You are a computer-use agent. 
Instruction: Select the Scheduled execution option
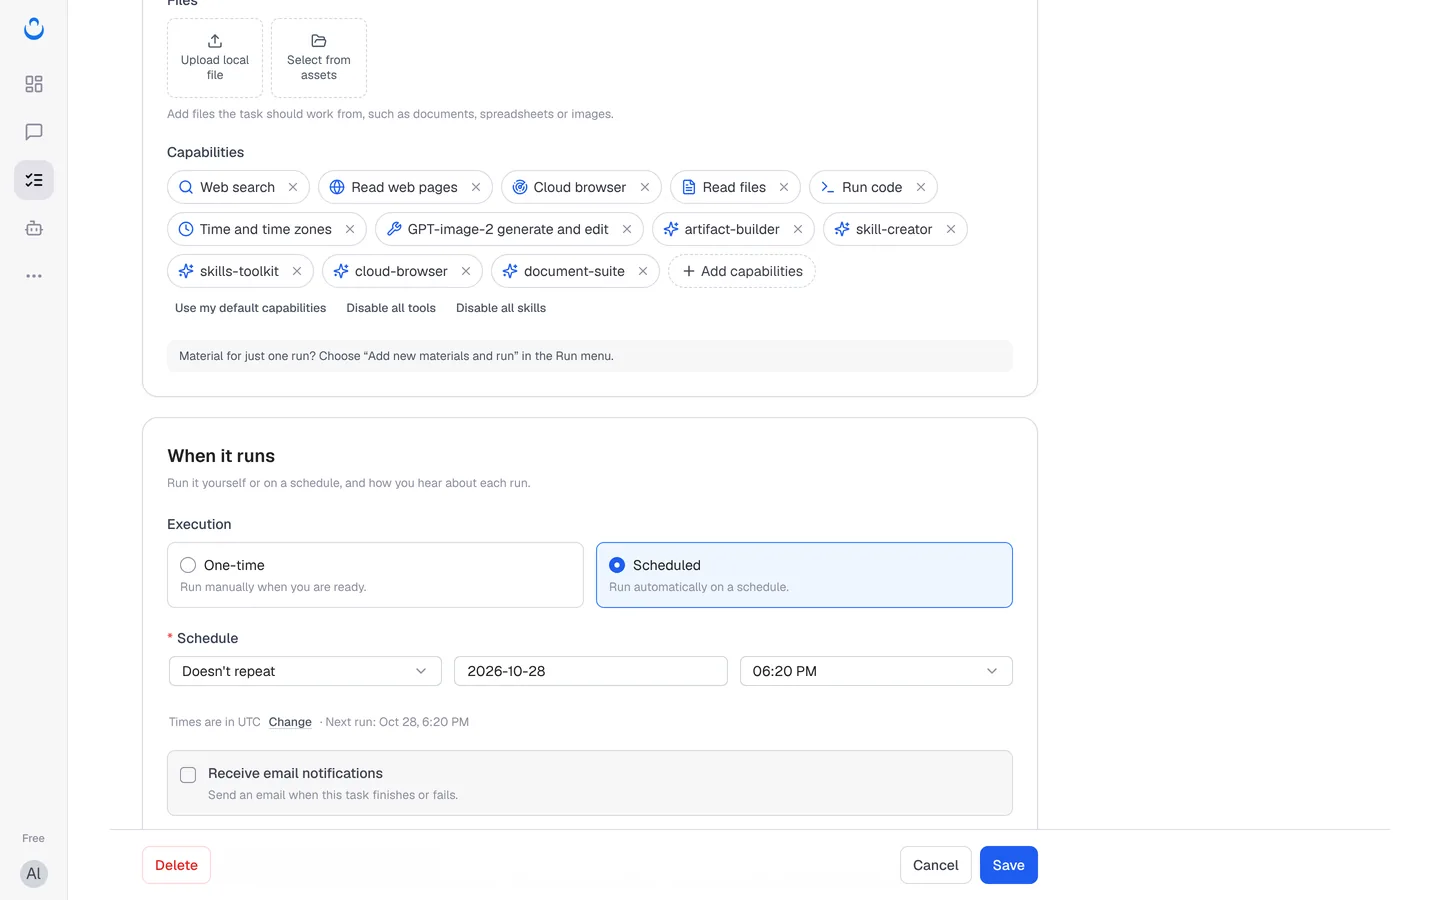tap(804, 575)
